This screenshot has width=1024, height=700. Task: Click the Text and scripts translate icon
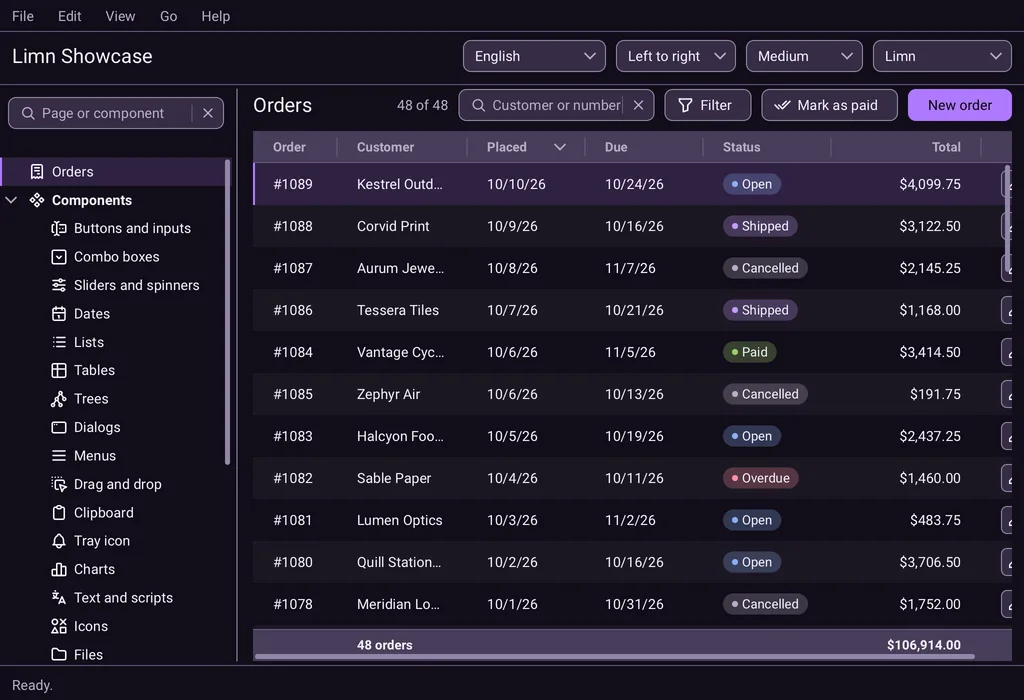pos(59,598)
